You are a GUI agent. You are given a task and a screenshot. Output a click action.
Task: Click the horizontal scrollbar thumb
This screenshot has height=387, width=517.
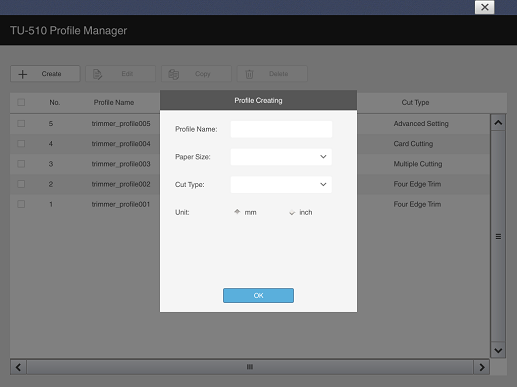coord(250,367)
